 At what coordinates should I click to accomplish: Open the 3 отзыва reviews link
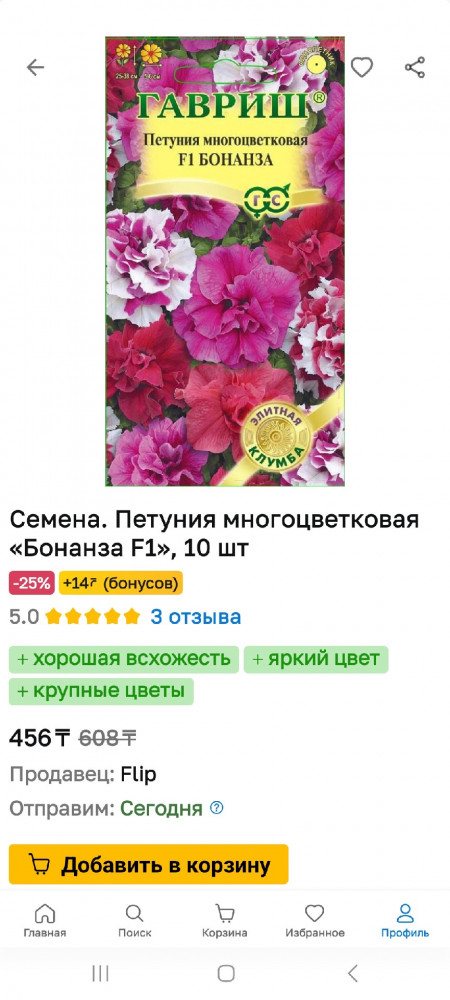point(196,617)
